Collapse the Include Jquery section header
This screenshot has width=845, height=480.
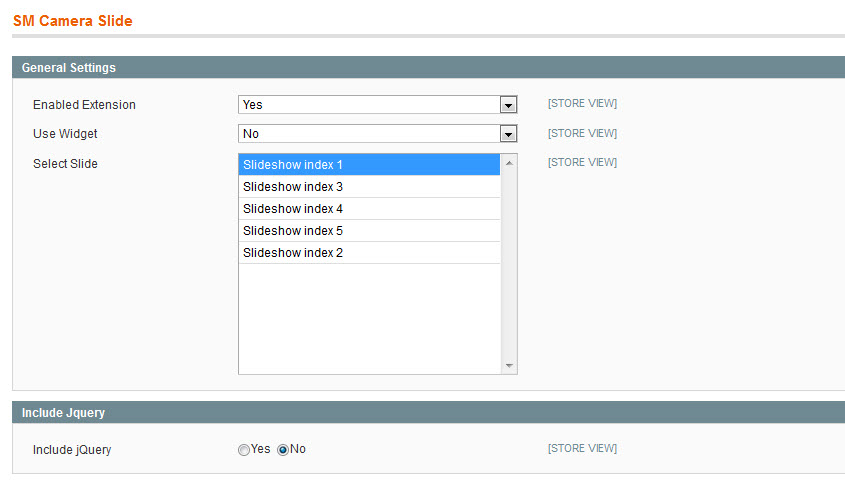[x=428, y=413]
